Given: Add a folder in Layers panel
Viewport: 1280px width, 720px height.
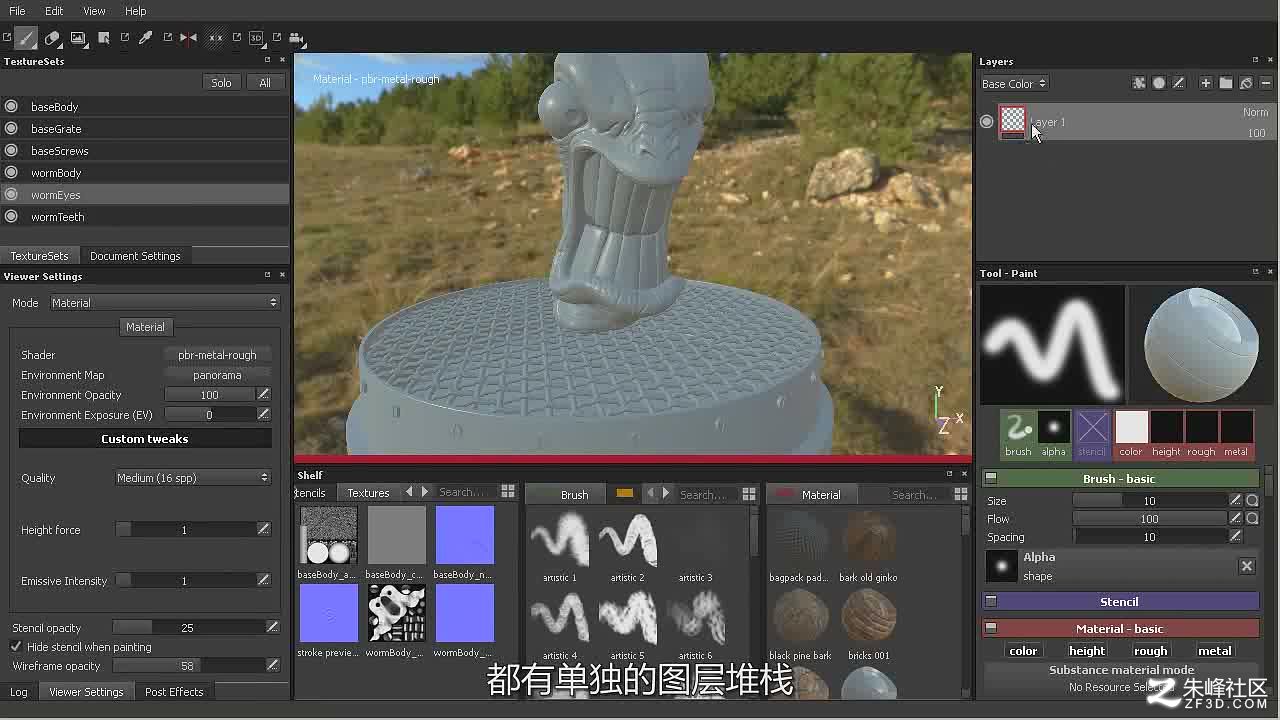Looking at the screenshot, I should [1226, 83].
